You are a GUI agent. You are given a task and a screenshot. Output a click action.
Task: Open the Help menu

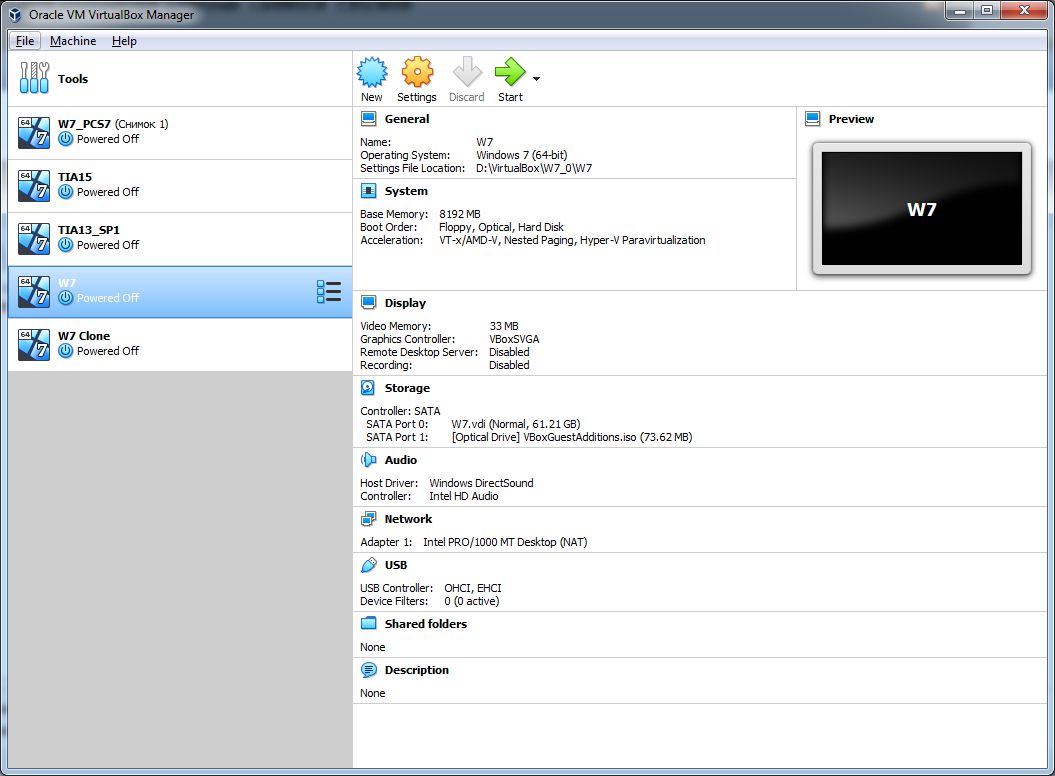[x=124, y=41]
